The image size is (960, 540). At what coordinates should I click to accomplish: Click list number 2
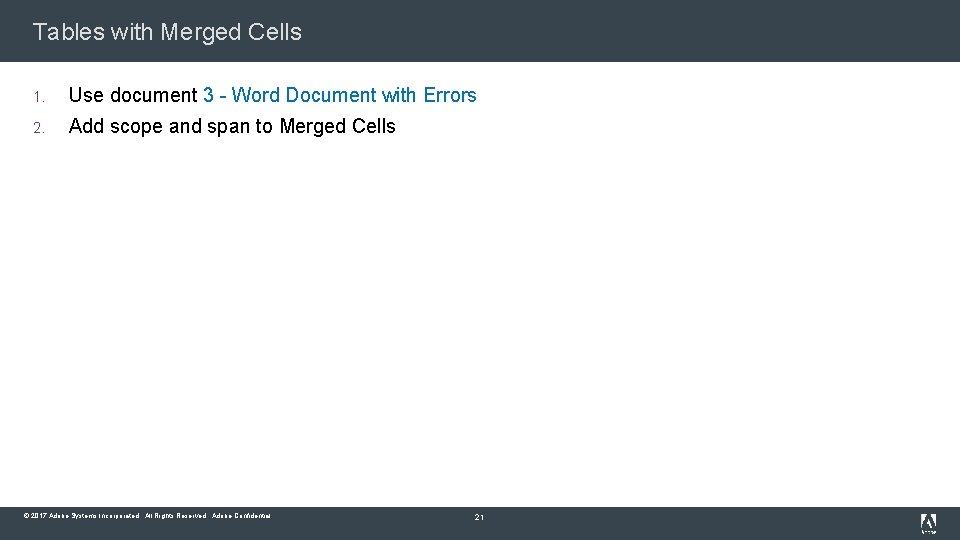point(39,128)
